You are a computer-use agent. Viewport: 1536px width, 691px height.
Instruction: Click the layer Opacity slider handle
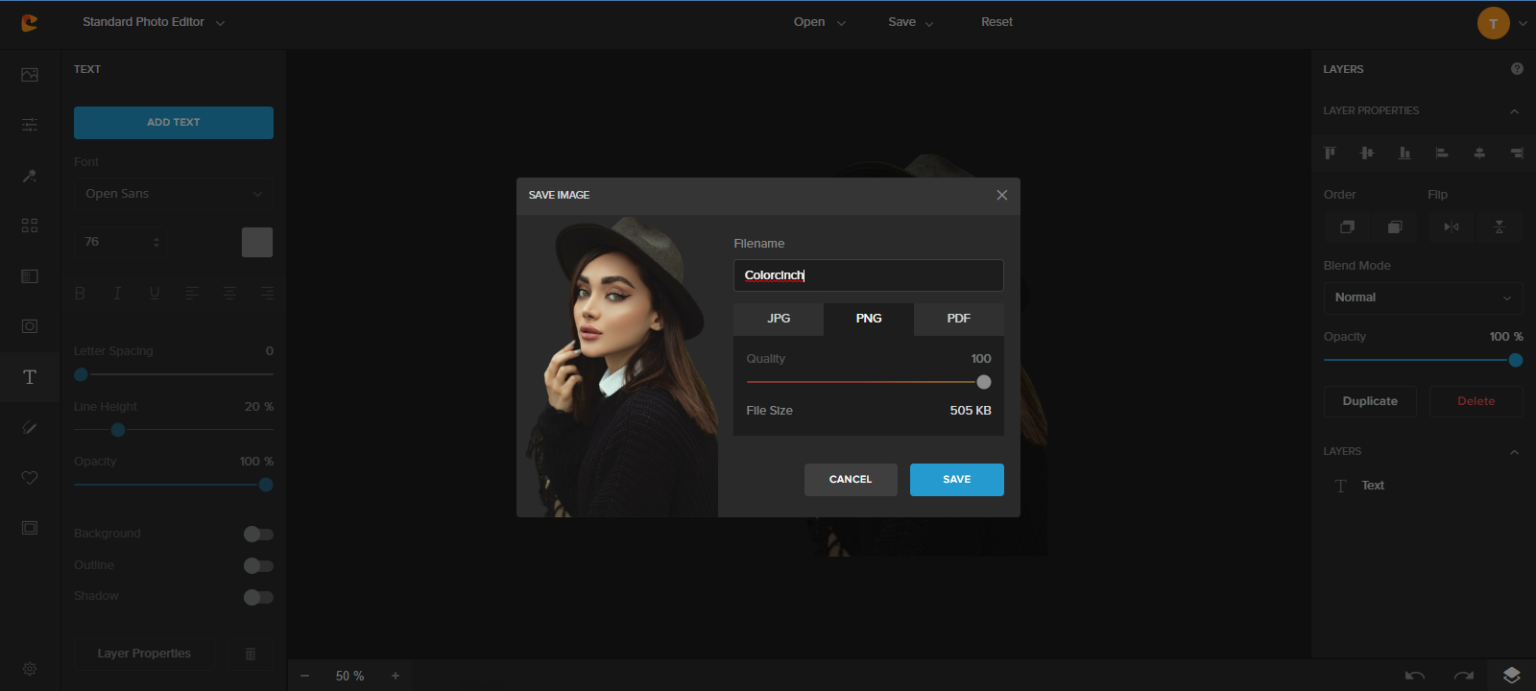1516,360
